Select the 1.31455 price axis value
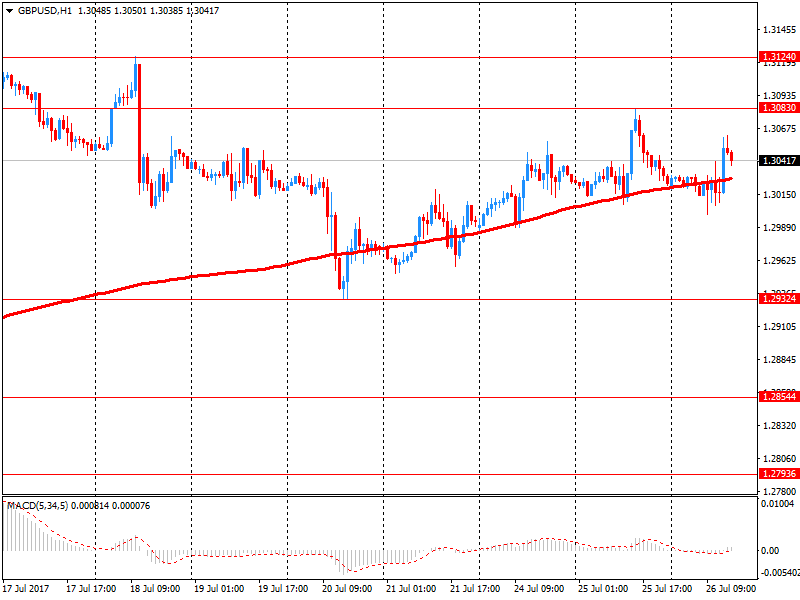This screenshot has width=800, height=600. [x=779, y=30]
